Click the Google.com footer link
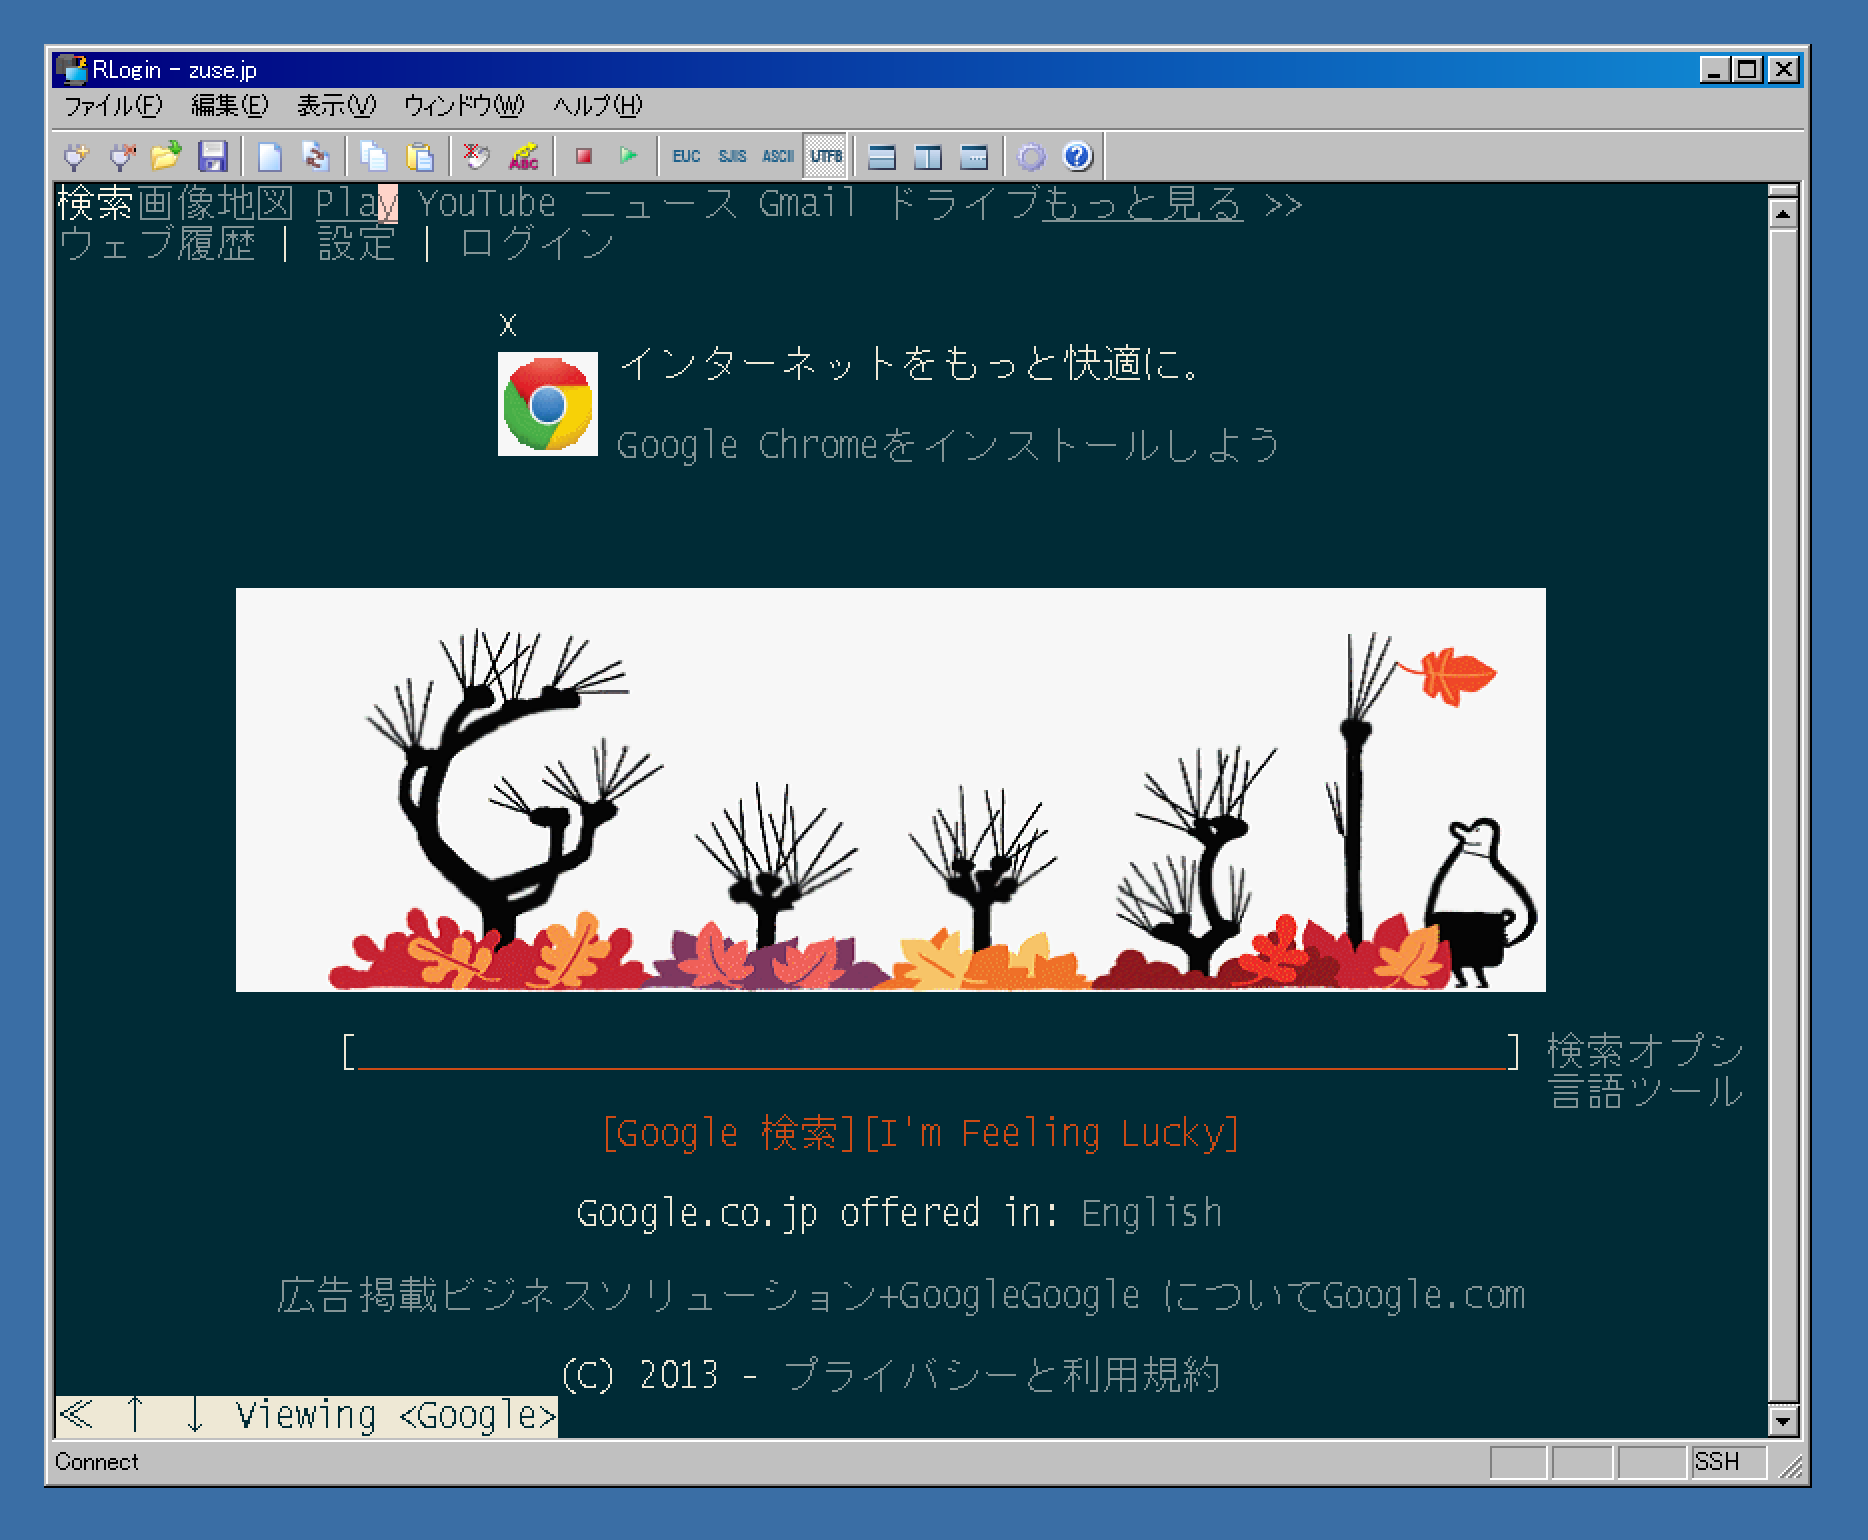The height and width of the screenshot is (1540, 1868). [1424, 1295]
